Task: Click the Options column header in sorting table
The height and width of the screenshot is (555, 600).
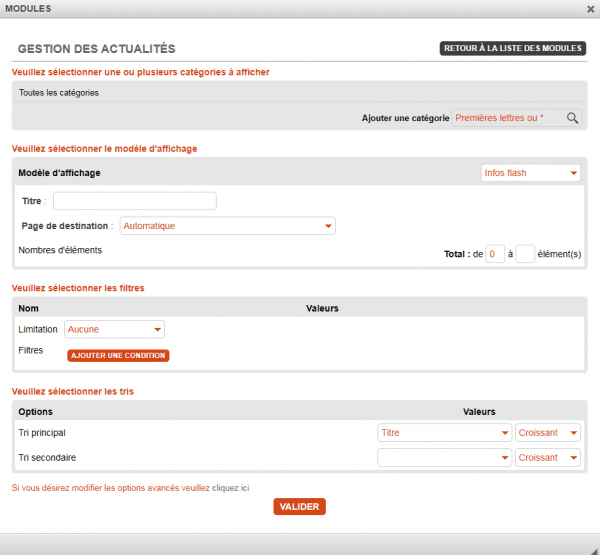Action: pyautogui.click(x=36, y=412)
